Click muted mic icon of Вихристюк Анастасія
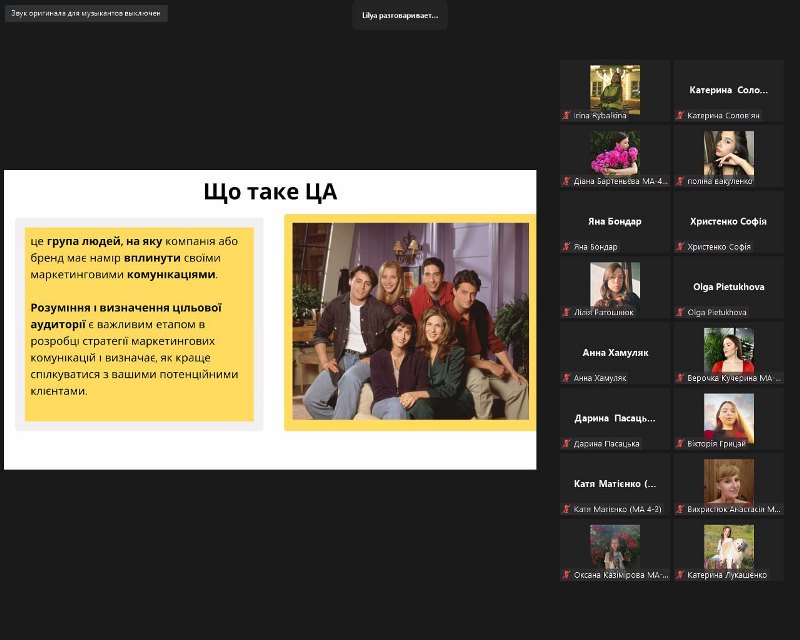Image resolution: width=800 pixels, height=640 pixels. pos(680,509)
